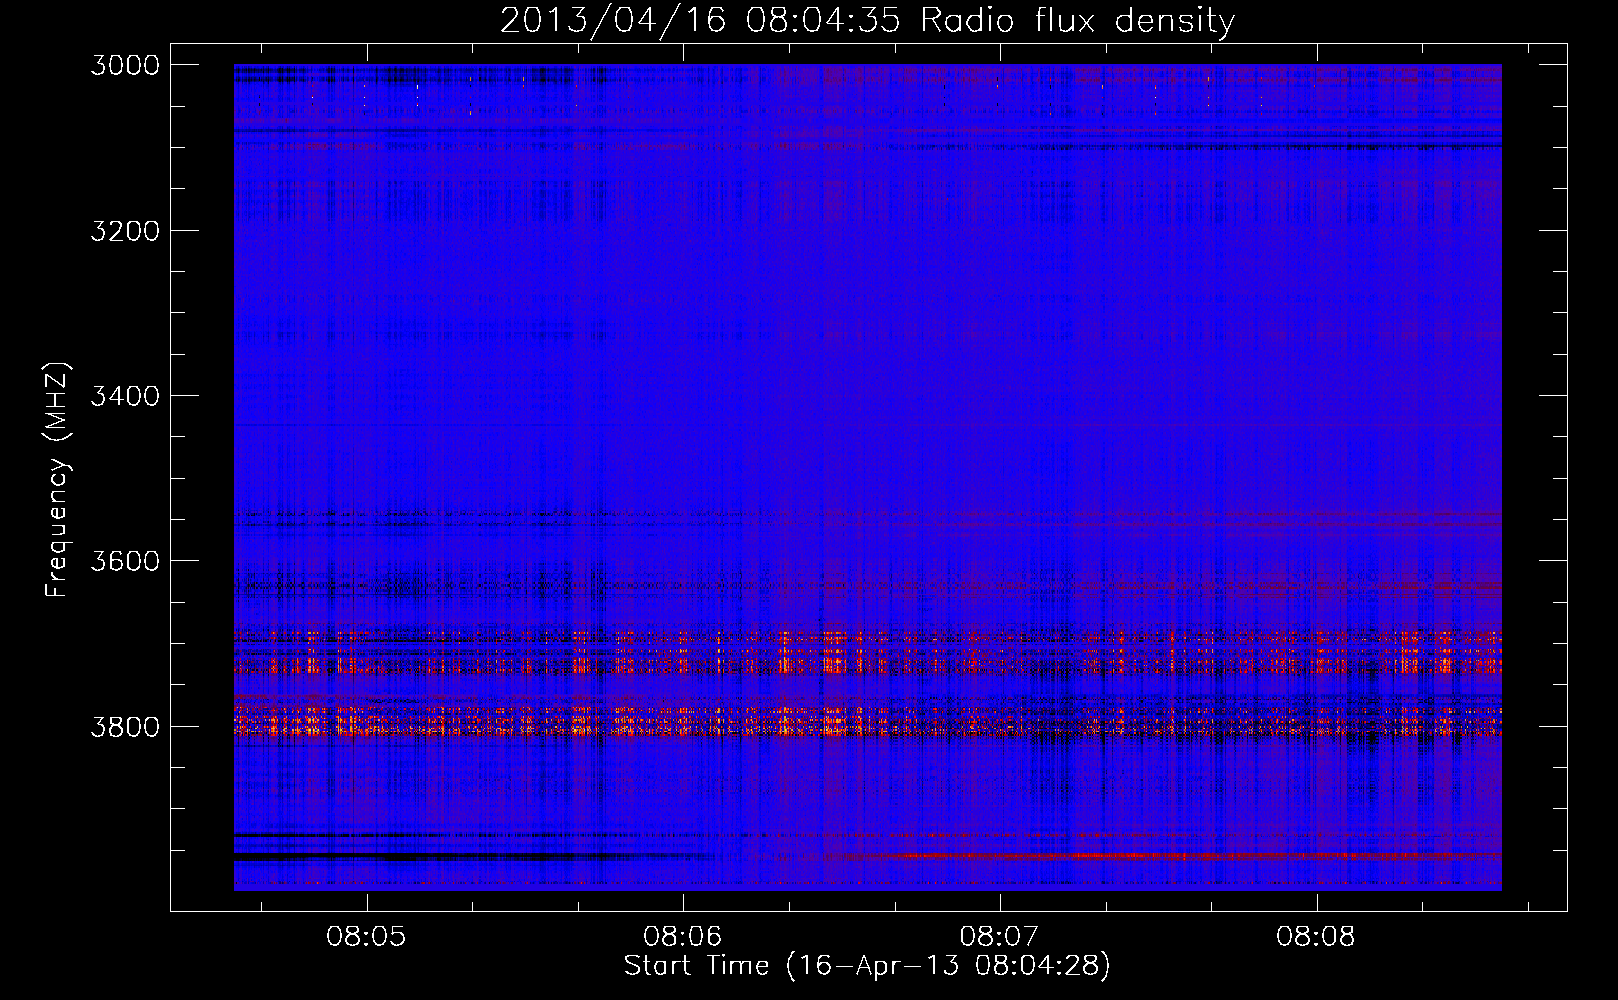Click the 3000 frequency tick label
Image resolution: width=1618 pixels, height=1000 pixels.
click(x=125, y=65)
